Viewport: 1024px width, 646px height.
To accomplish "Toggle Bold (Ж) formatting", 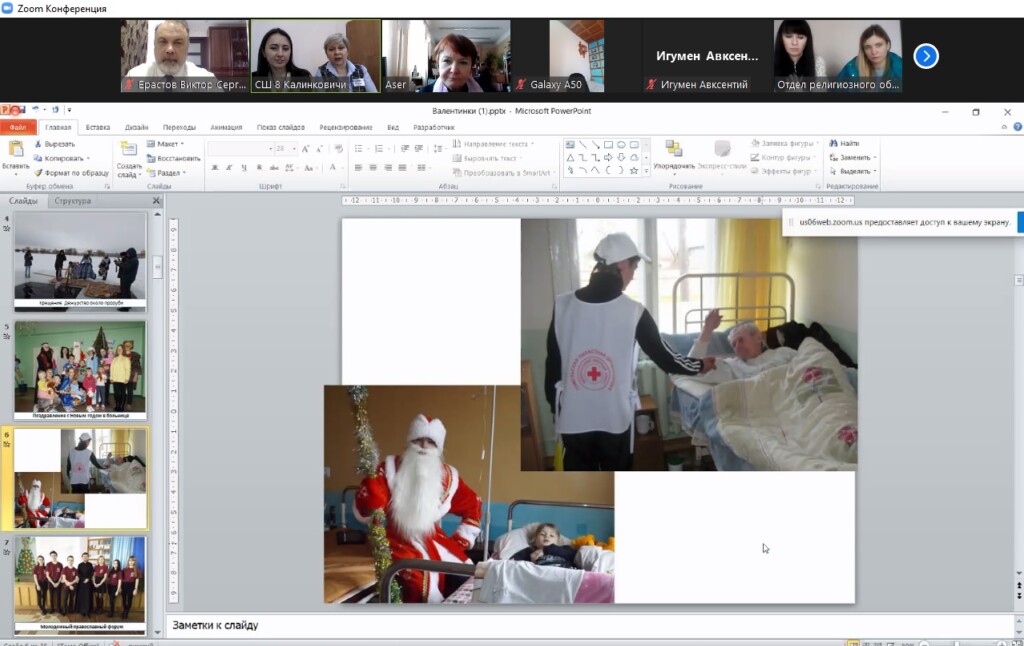I will [214, 168].
